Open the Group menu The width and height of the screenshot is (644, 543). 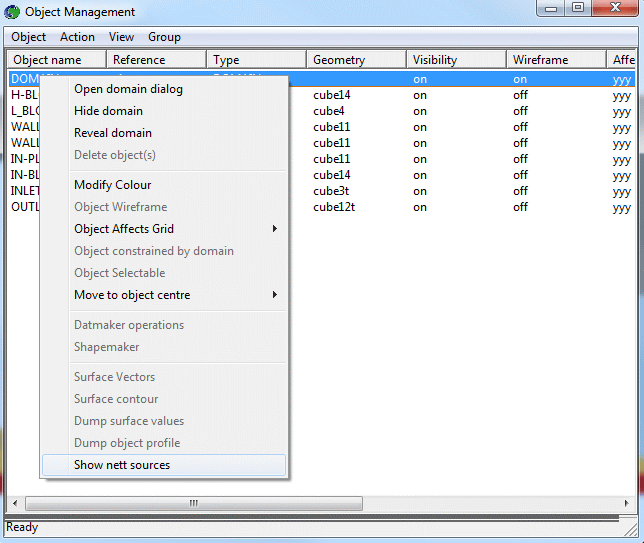click(164, 37)
